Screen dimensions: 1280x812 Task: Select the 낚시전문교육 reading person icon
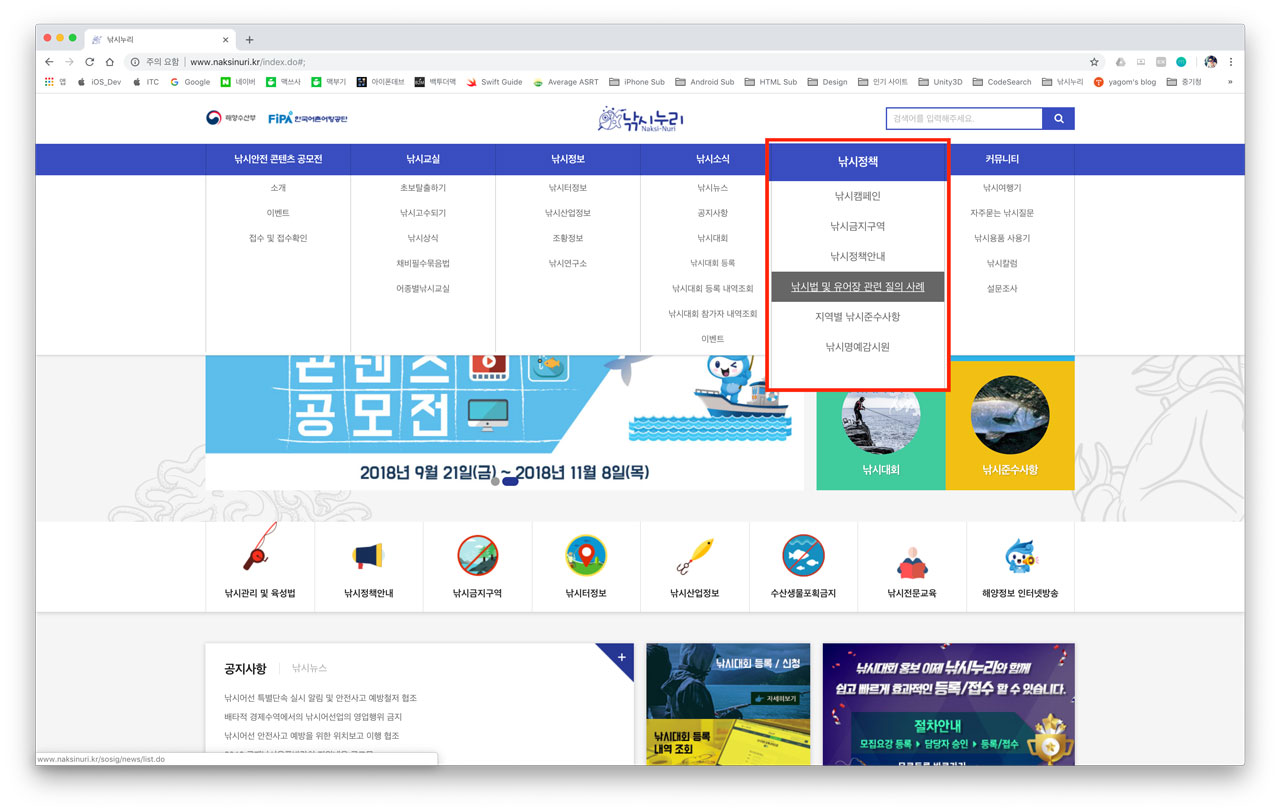(911, 560)
